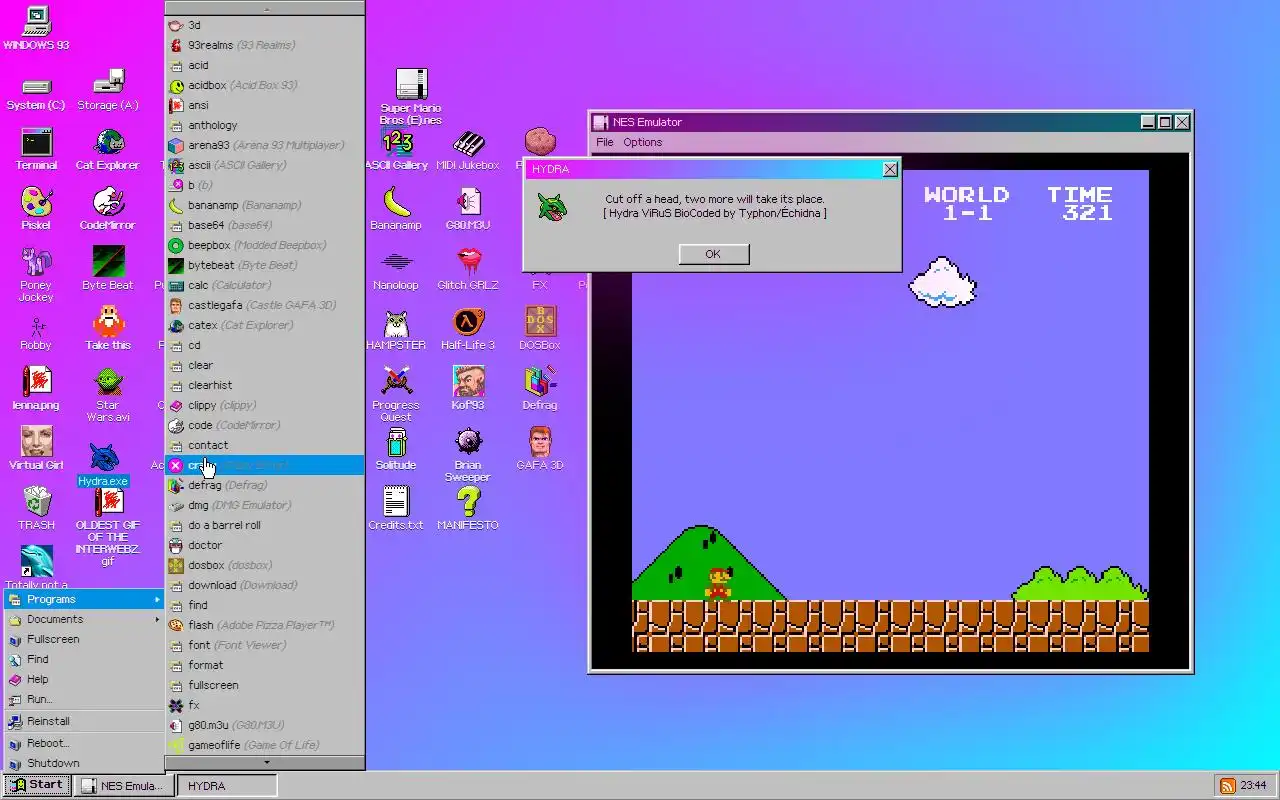This screenshot has width=1280, height=800.
Task: Open Credits.txt file icon
Action: coord(396,509)
